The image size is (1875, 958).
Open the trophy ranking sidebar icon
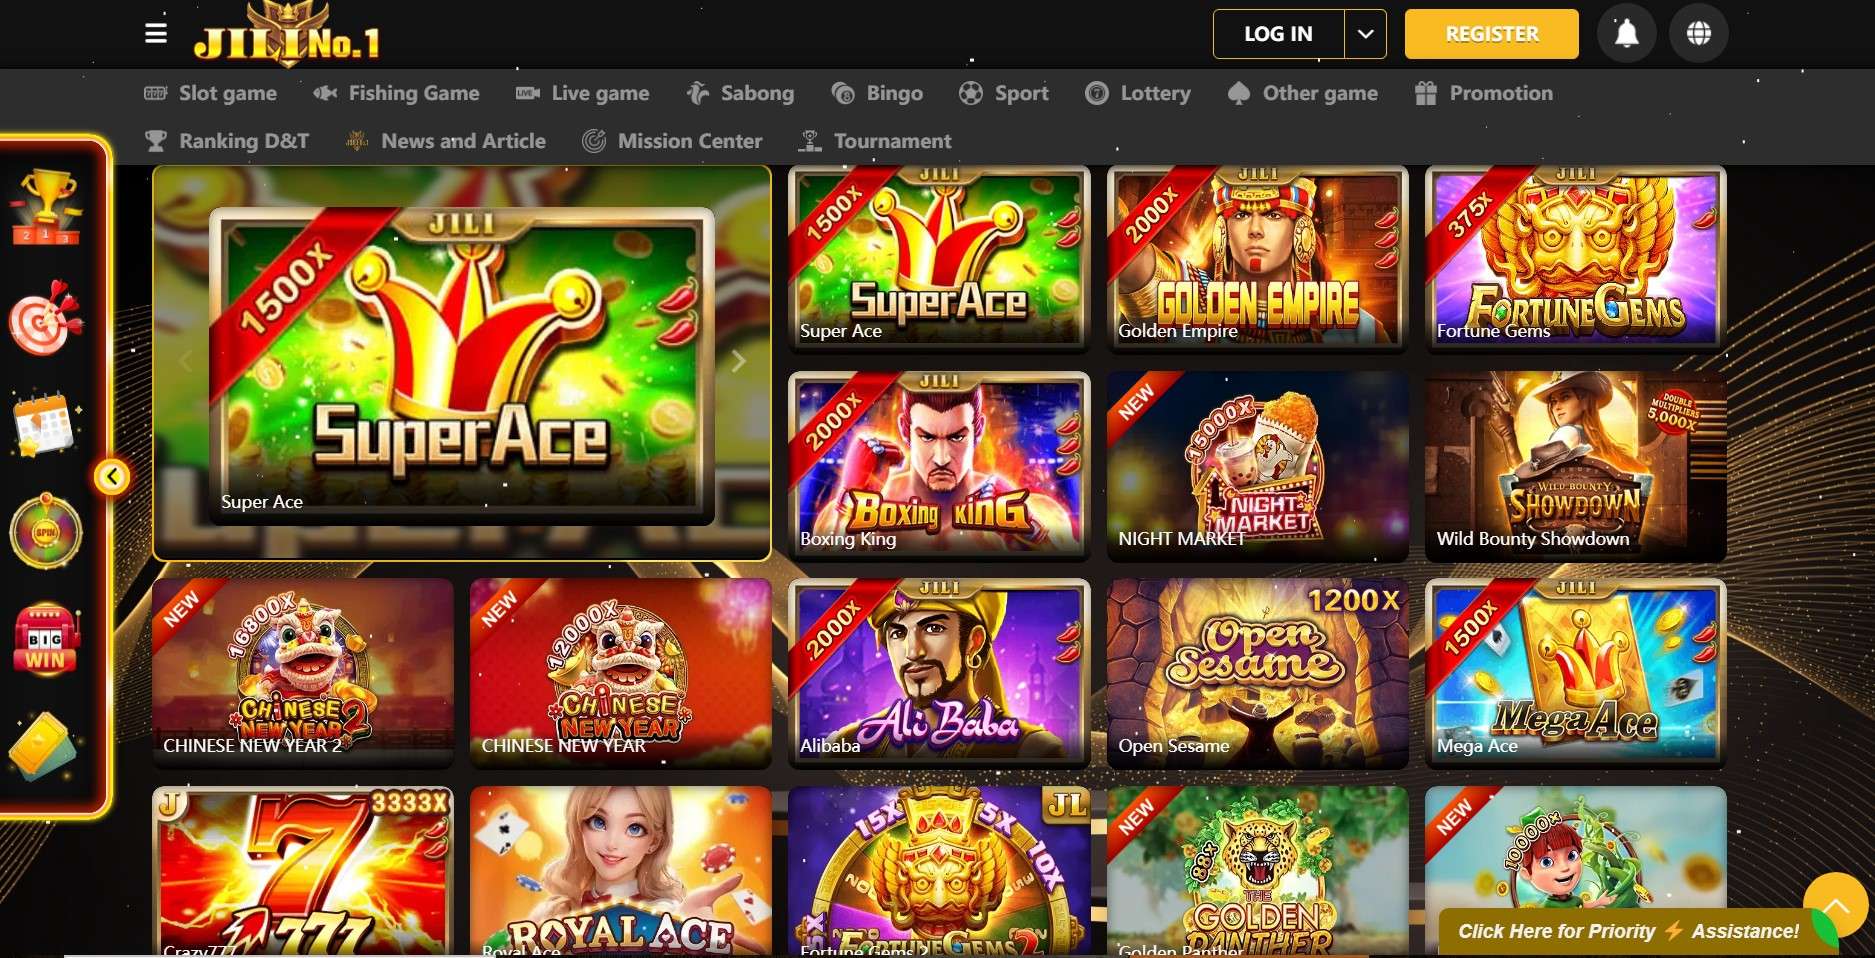coord(45,207)
